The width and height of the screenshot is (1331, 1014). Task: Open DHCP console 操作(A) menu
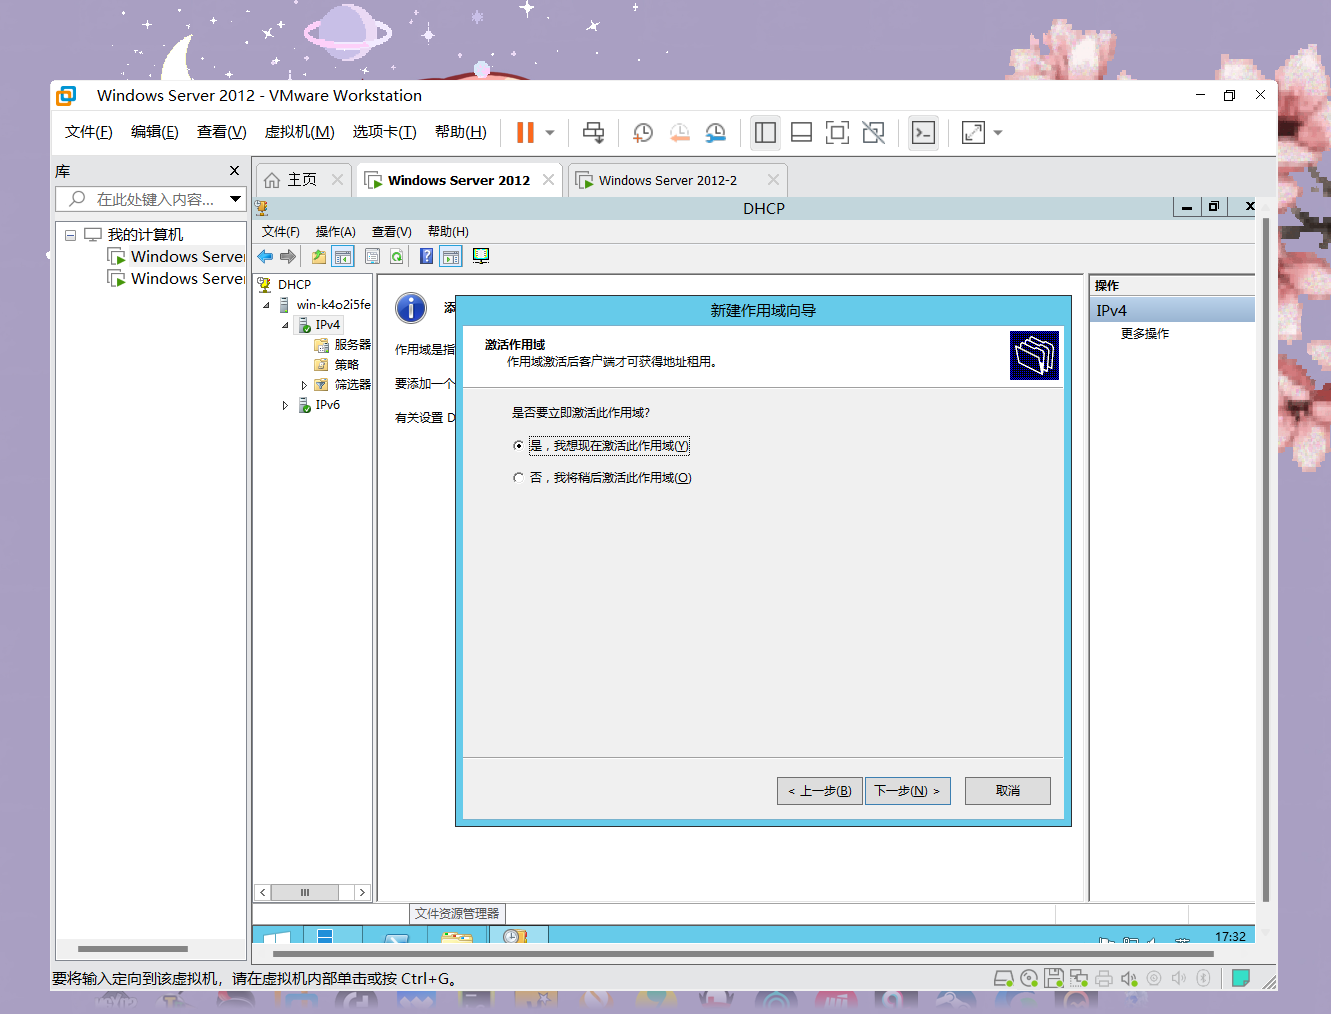tap(336, 232)
